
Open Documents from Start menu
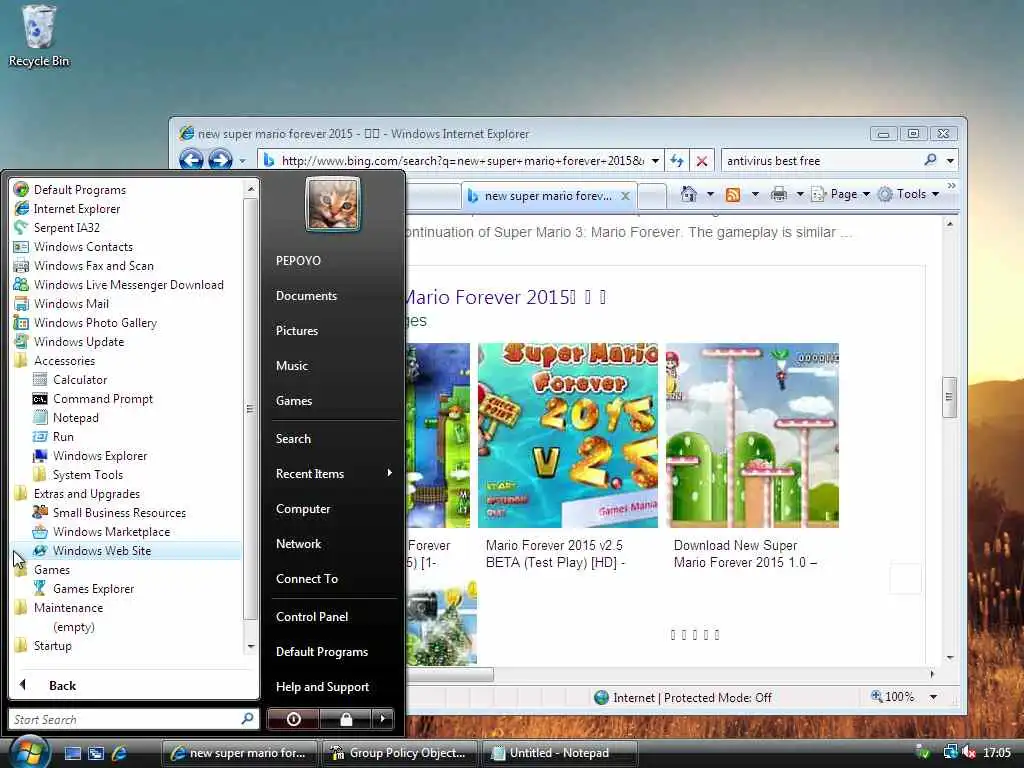(306, 296)
